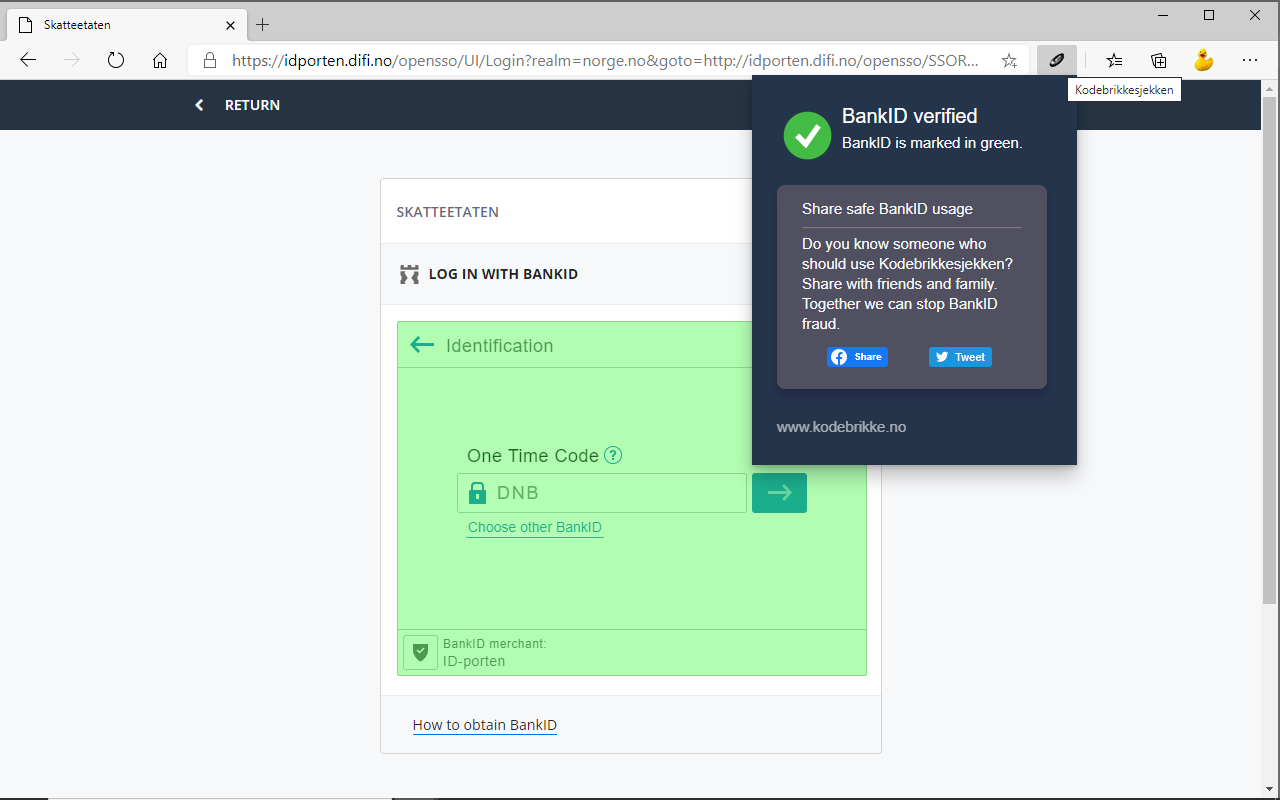Click the yellow duck profile icon
The height and width of the screenshot is (800, 1280).
click(x=1204, y=60)
